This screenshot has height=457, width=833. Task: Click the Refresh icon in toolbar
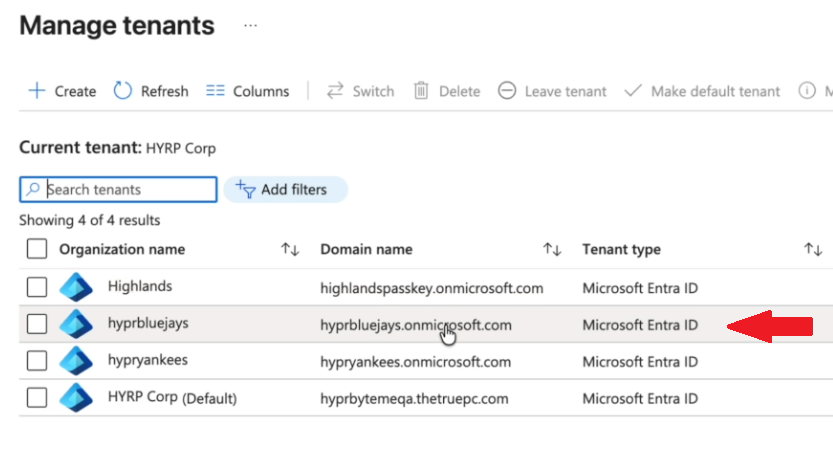123,91
